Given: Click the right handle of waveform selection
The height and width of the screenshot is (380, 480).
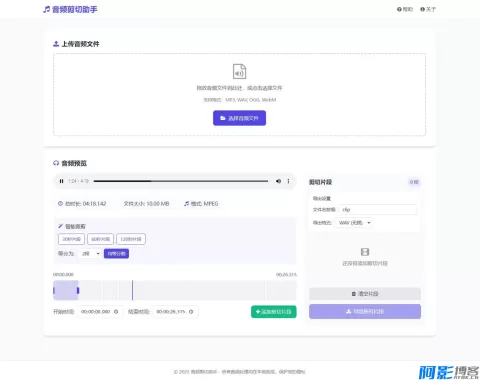Looking at the screenshot, I should coord(78,290).
